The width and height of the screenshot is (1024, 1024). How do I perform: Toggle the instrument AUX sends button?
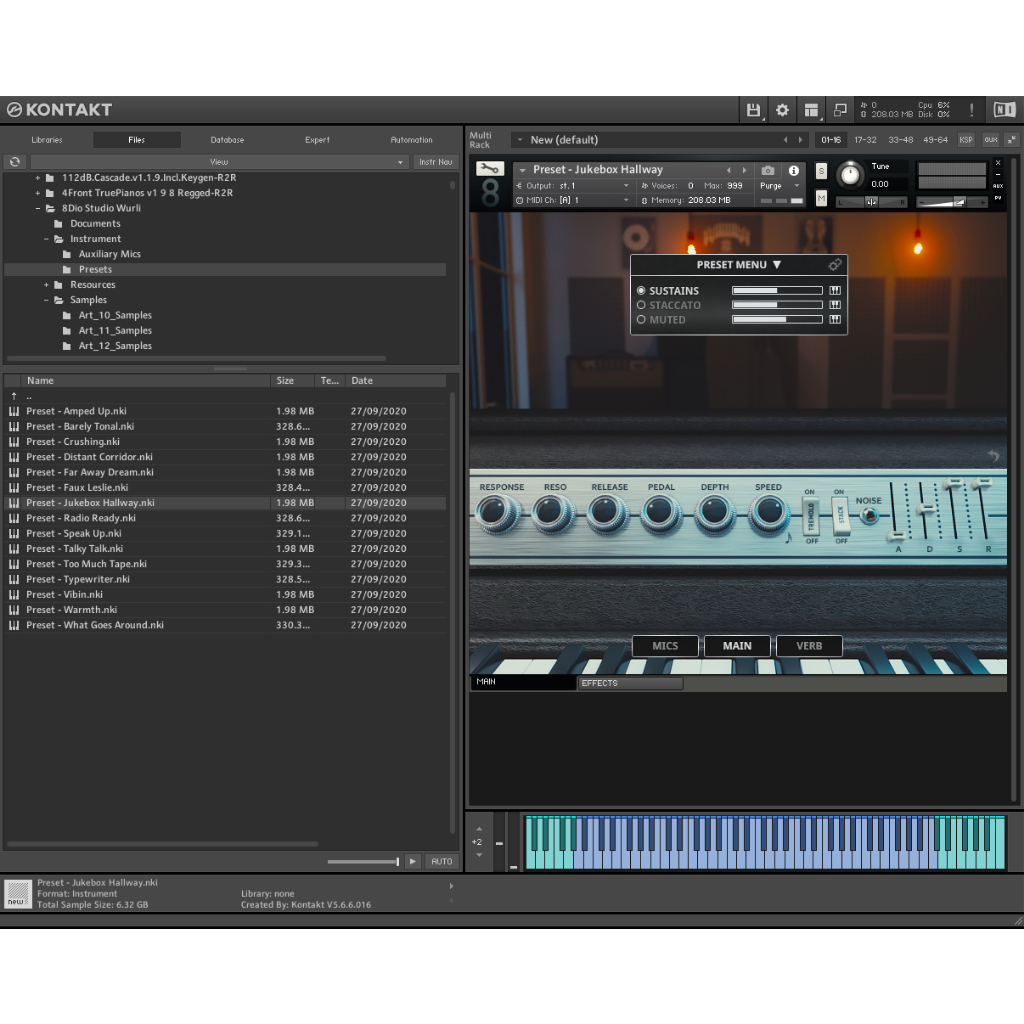pos(998,186)
